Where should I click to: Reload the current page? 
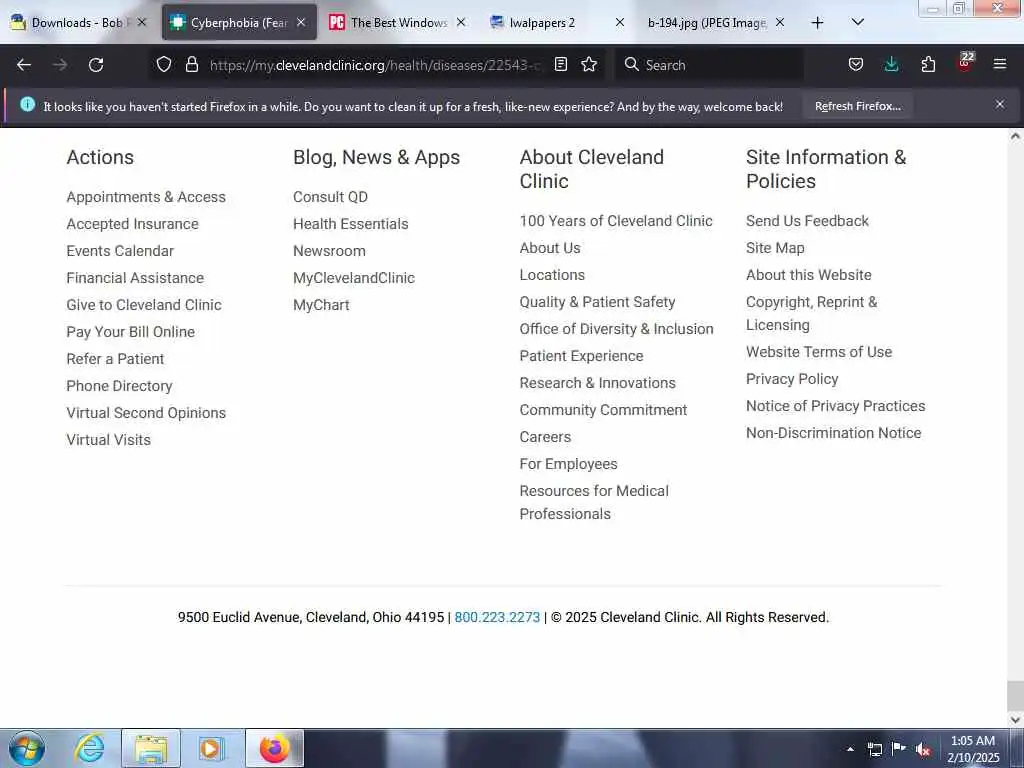pos(96,65)
